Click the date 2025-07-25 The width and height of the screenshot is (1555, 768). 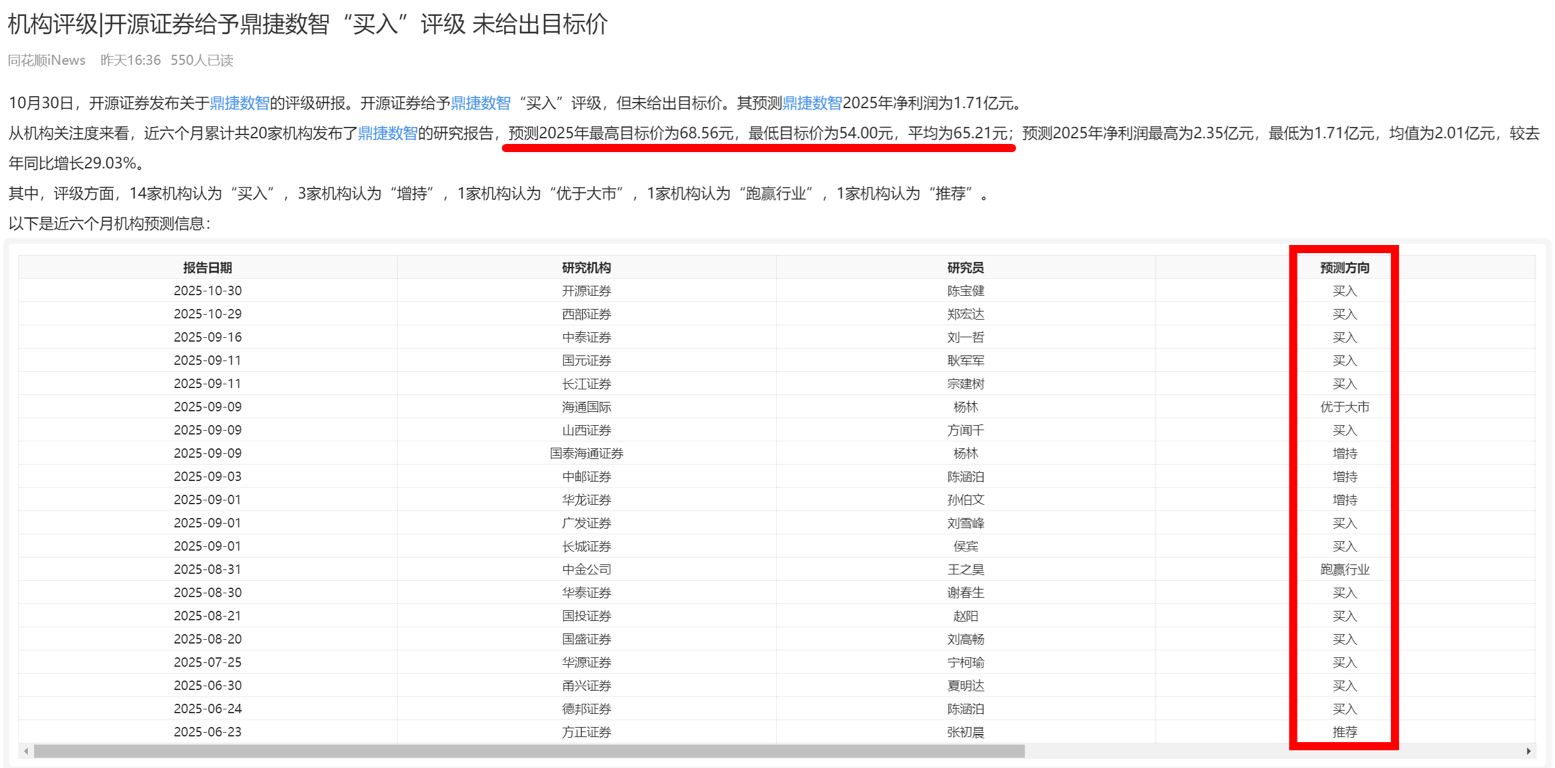point(208,662)
